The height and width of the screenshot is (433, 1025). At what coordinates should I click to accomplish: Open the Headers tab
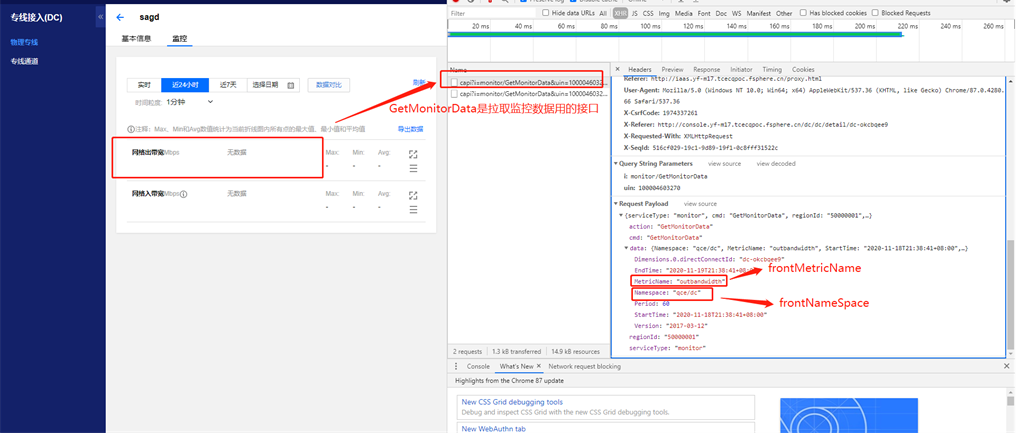click(640, 69)
